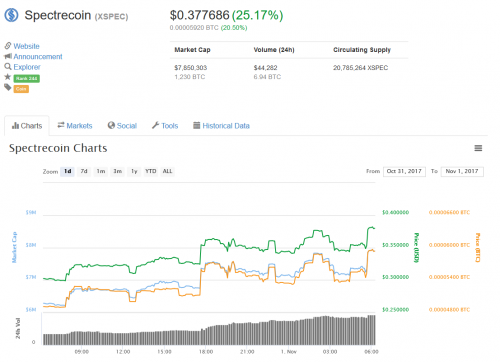Set chart zoom to 1d
Image resolution: width=500 pixels, height=362 pixels.
(67, 171)
